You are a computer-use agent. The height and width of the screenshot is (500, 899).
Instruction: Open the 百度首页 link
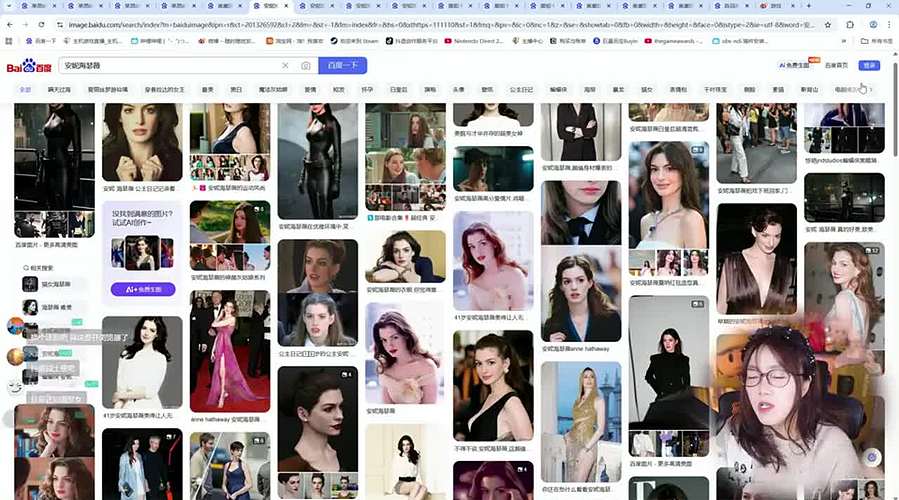[836, 65]
